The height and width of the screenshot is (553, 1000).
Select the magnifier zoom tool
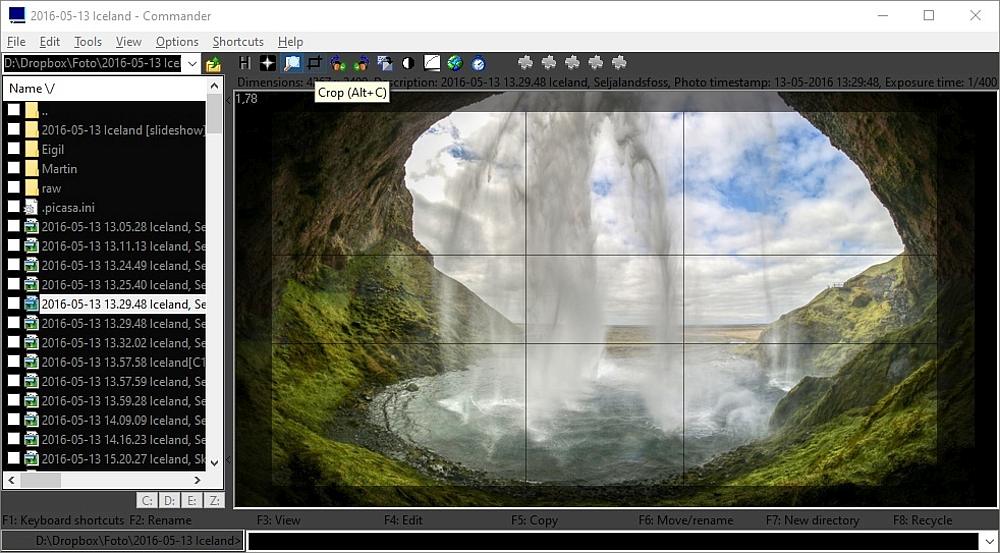[292, 63]
